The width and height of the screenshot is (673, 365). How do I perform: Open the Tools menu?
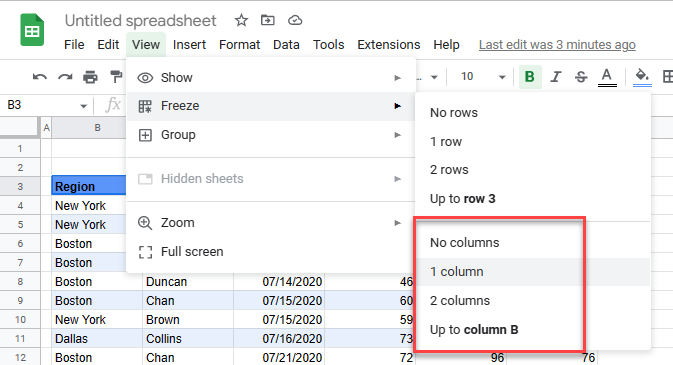pos(328,45)
